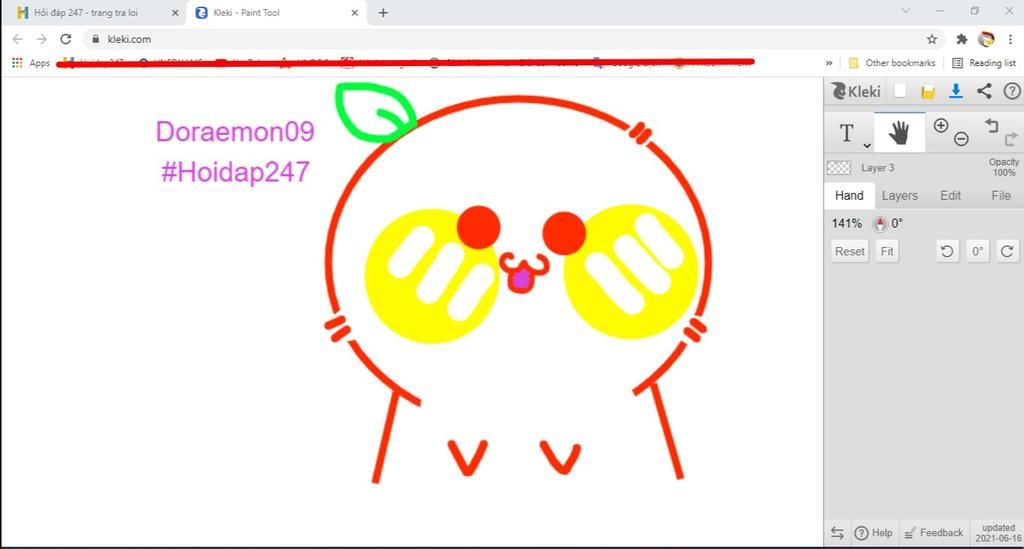Undo the last action
This screenshot has height=549, width=1024.
[x=991, y=125]
